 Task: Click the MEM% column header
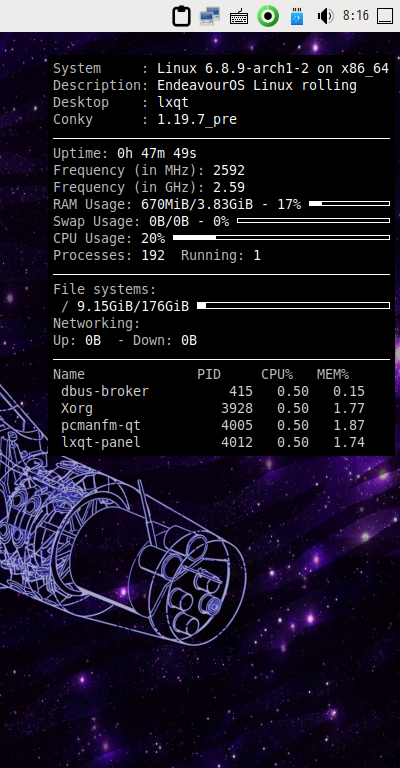pyautogui.click(x=333, y=375)
